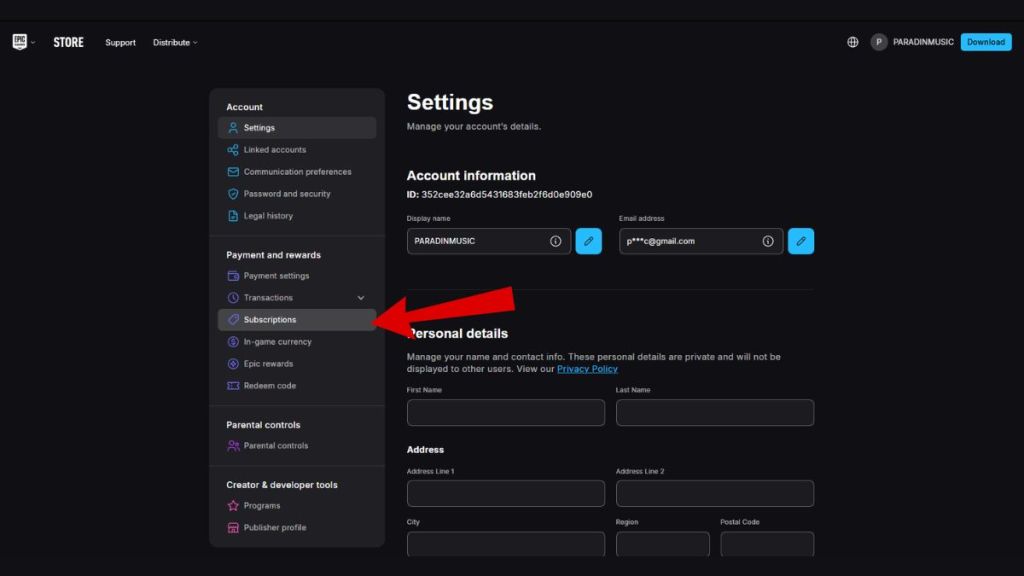
Task: Click the City input field
Action: (505, 544)
